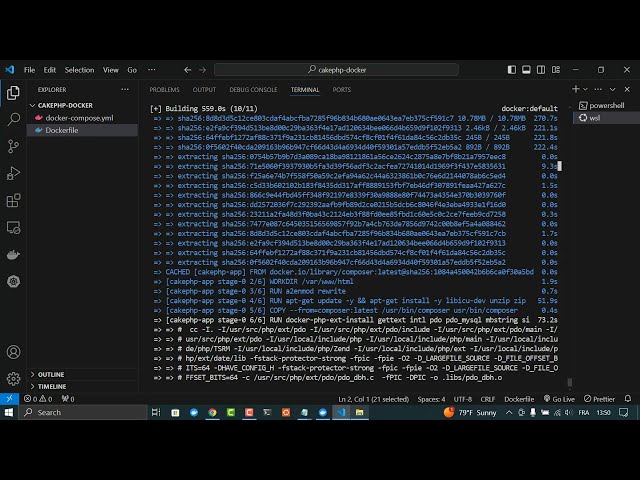The width and height of the screenshot is (640, 480).
Task: Toggle the secondary side bar layout icon
Action: [x=541, y=70]
